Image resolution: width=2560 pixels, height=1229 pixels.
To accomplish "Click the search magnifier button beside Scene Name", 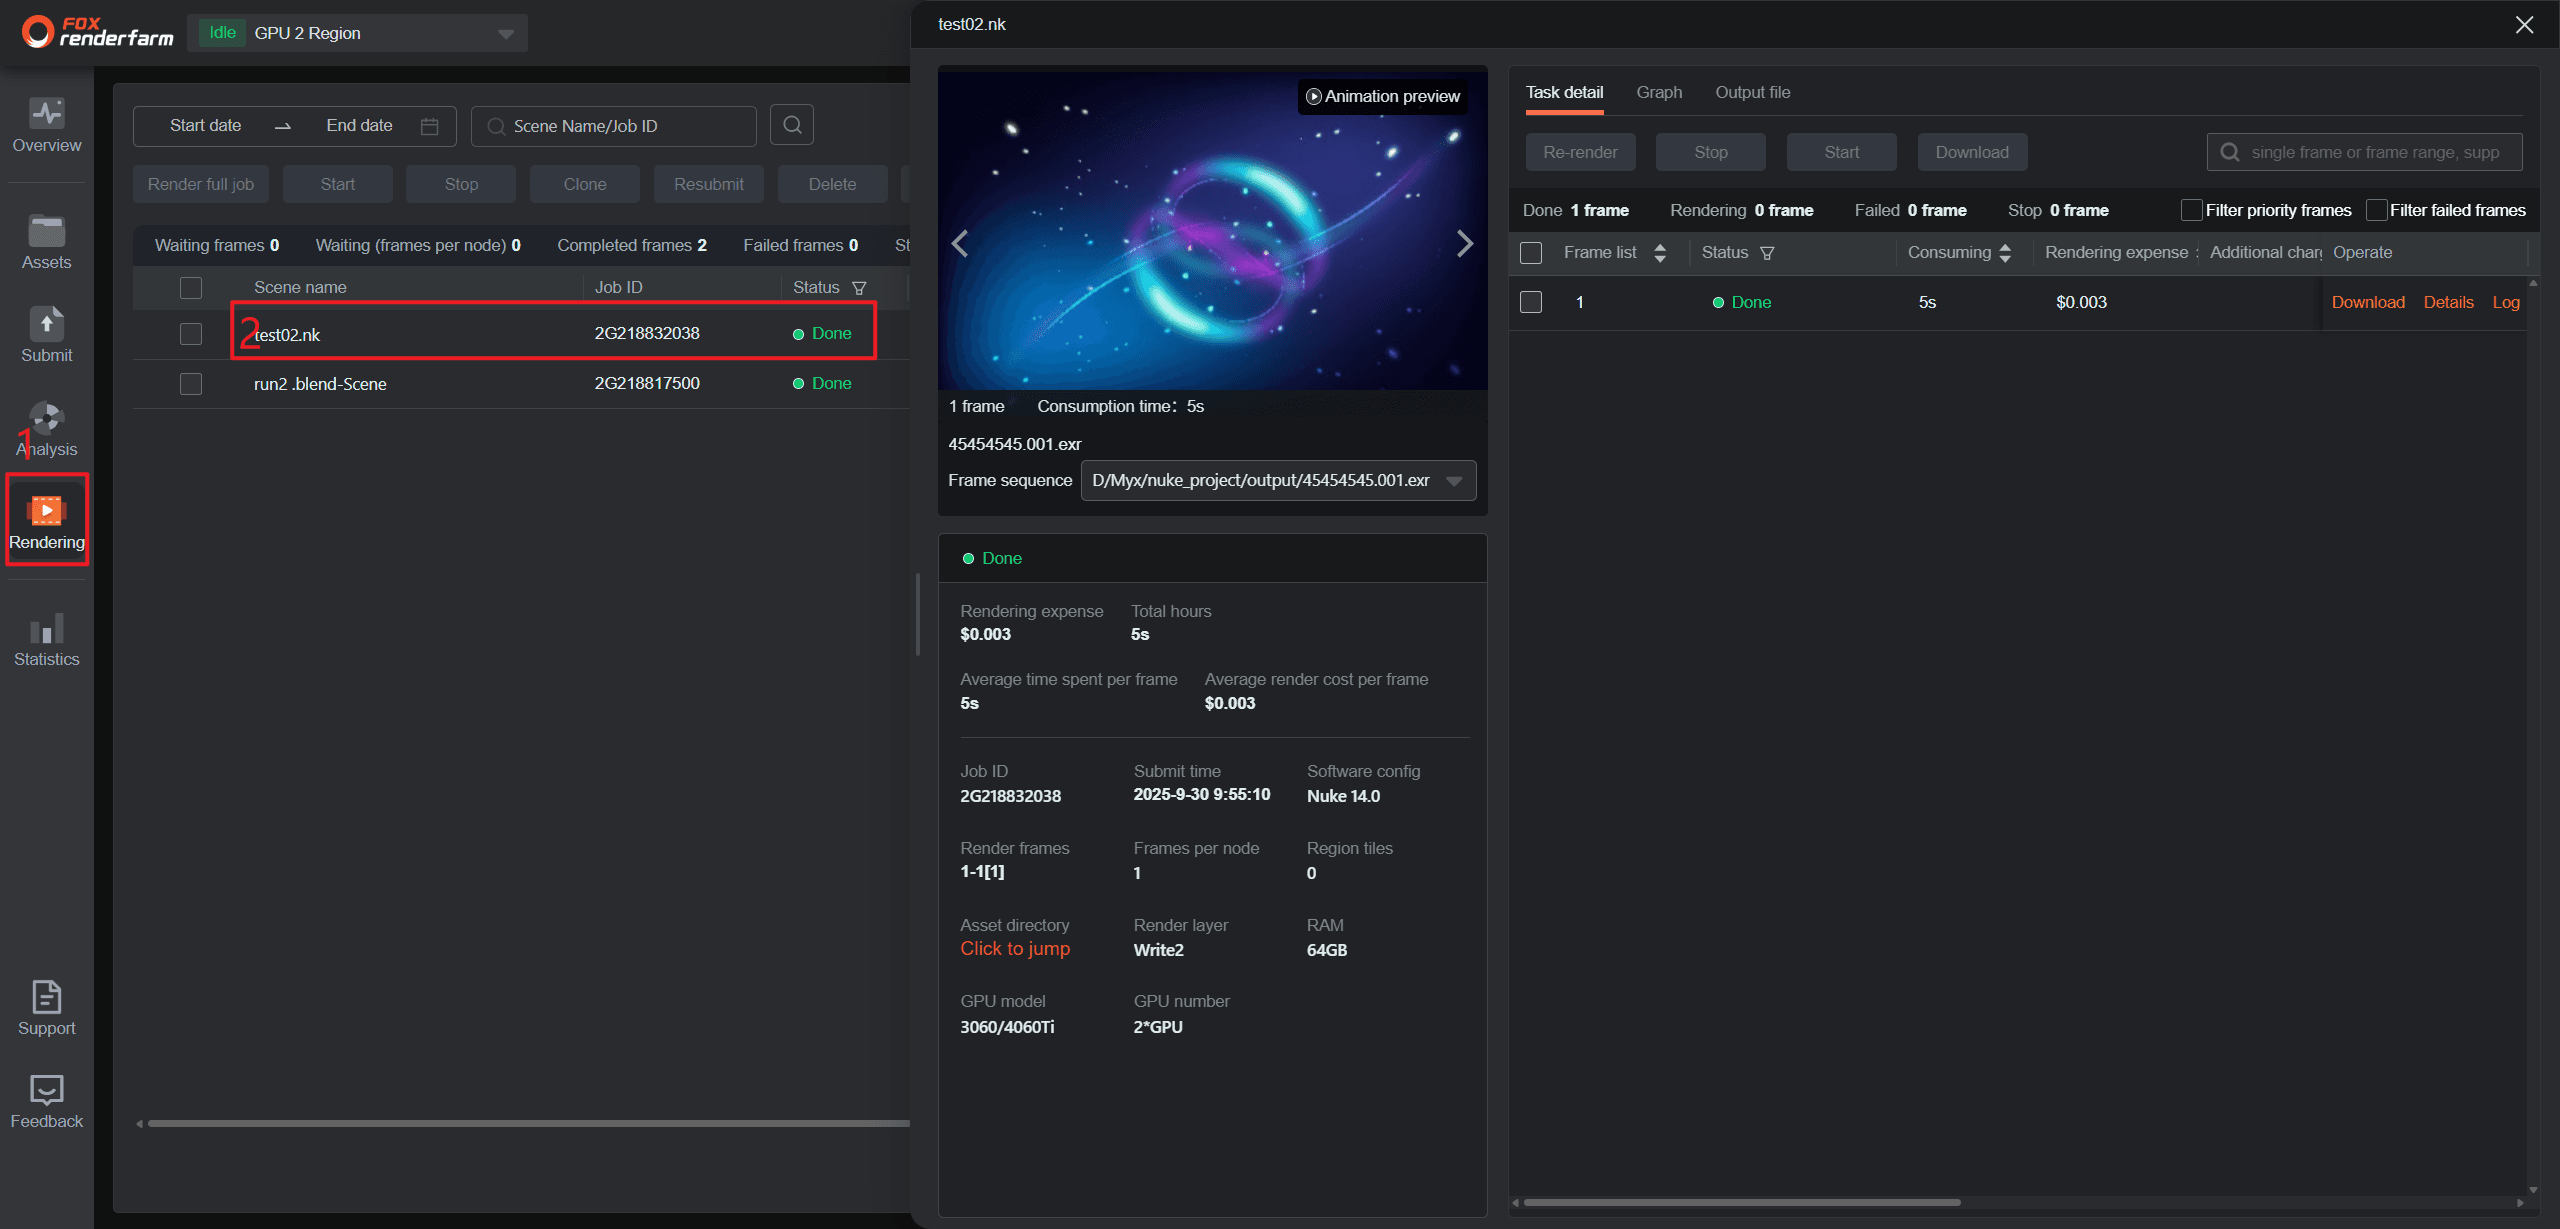I will point(792,125).
